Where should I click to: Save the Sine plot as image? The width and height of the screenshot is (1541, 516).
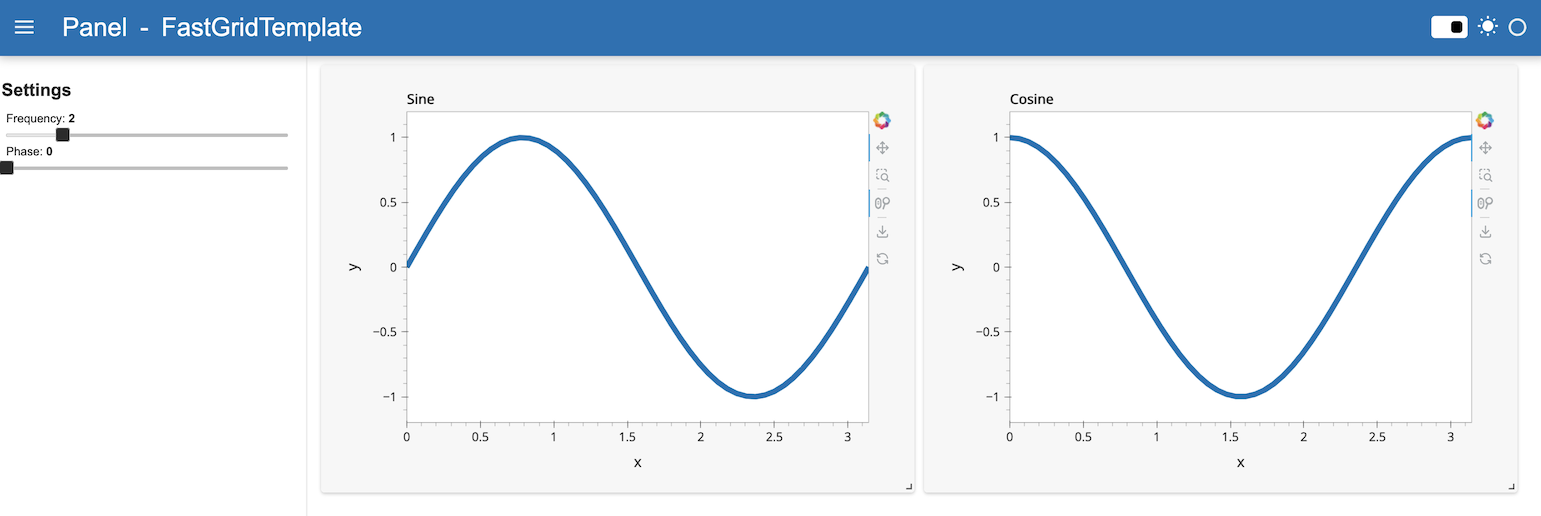pyautogui.click(x=882, y=231)
